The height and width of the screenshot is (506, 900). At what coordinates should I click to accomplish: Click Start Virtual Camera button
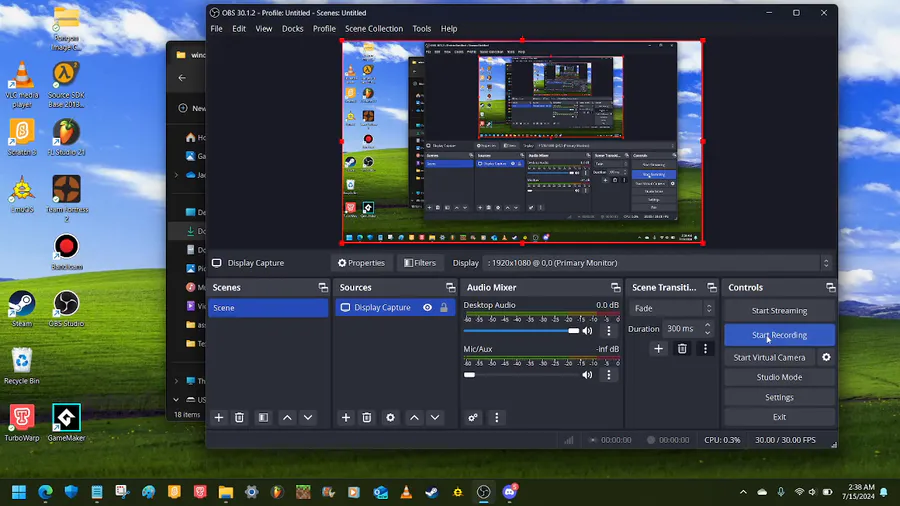click(x=769, y=357)
